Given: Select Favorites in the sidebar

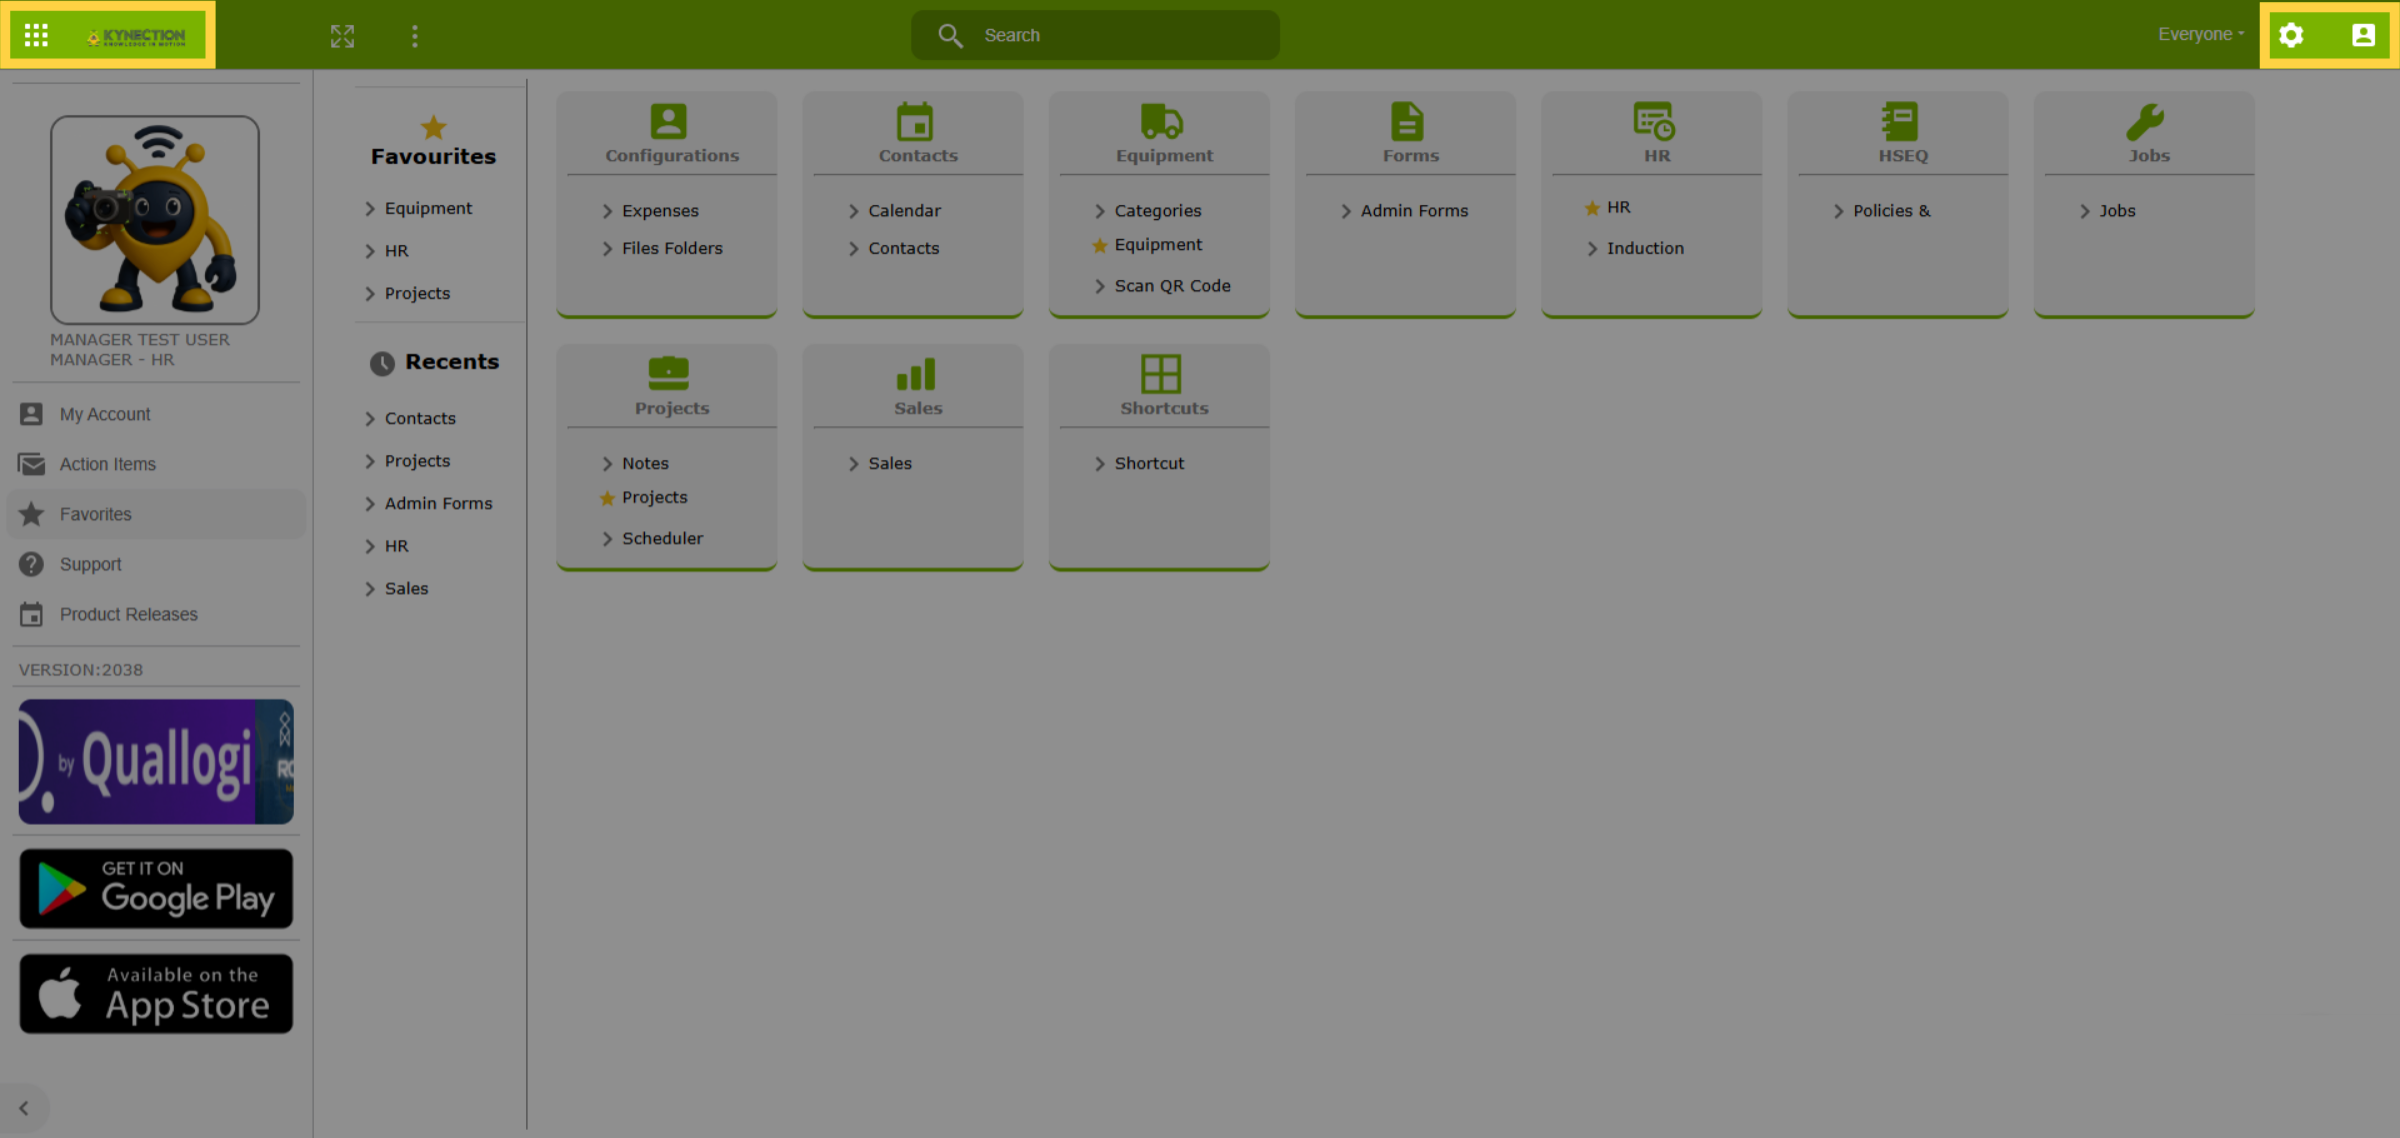Looking at the screenshot, I should click(x=155, y=514).
